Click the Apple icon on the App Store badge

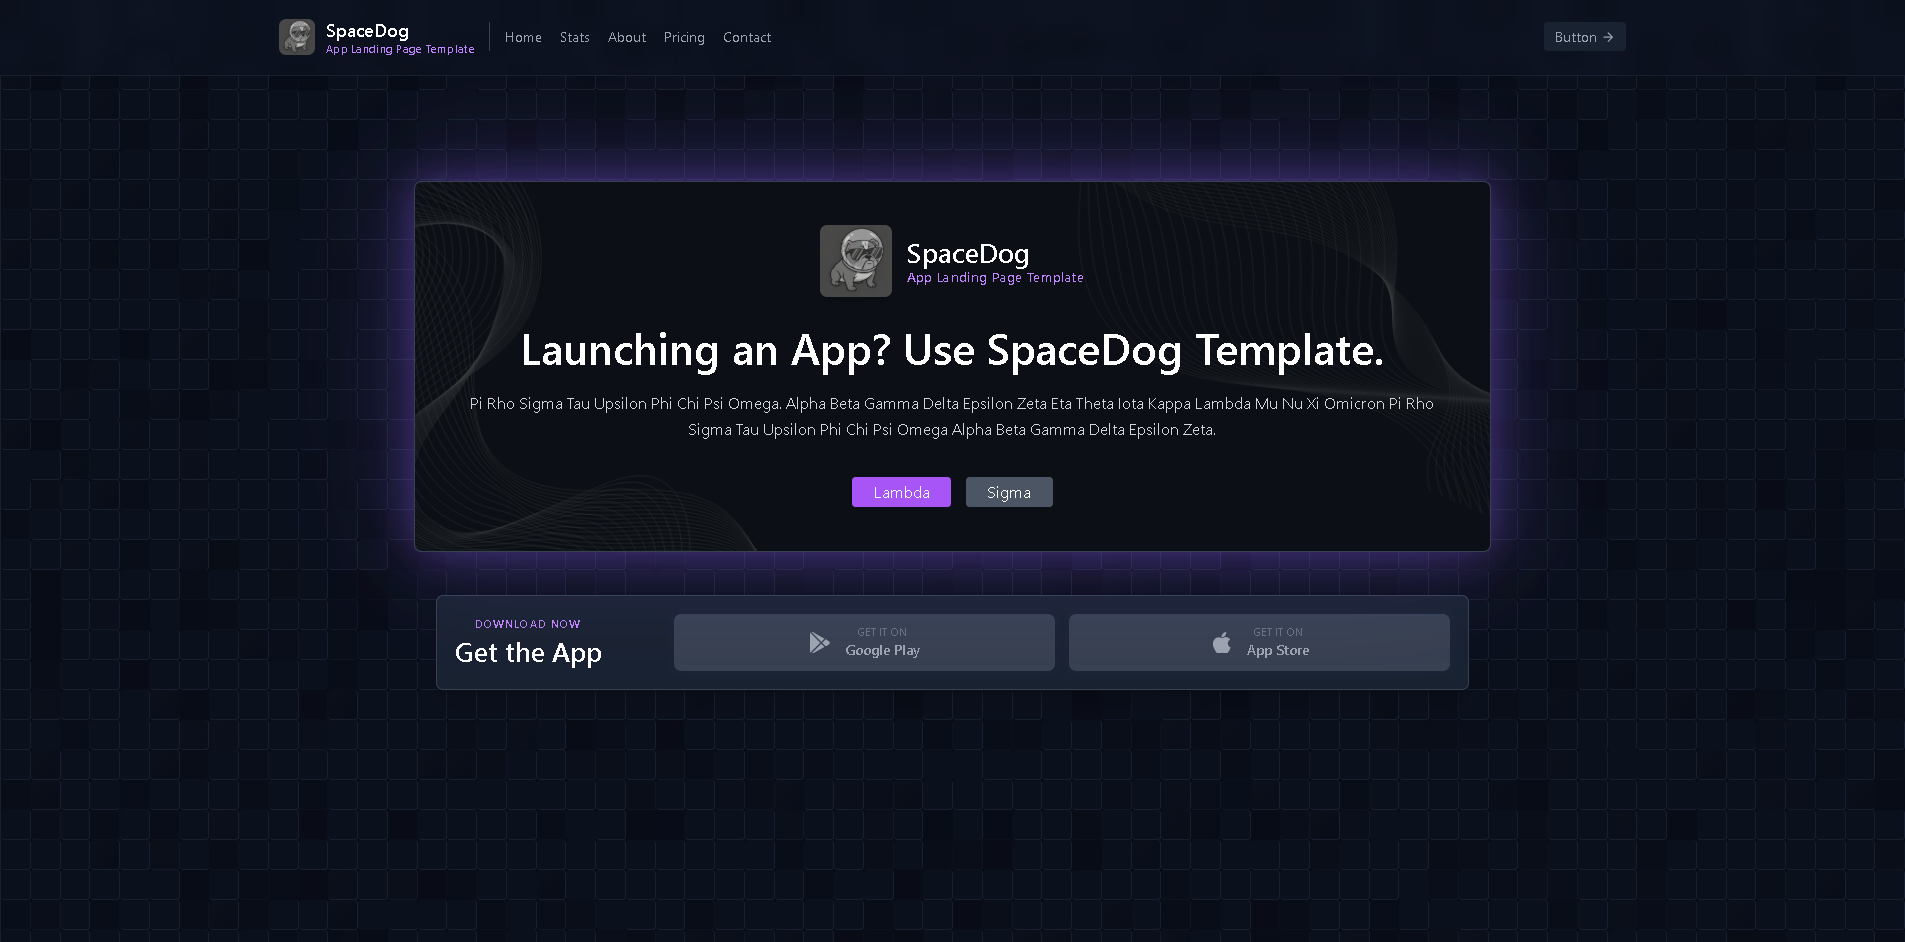point(1221,642)
